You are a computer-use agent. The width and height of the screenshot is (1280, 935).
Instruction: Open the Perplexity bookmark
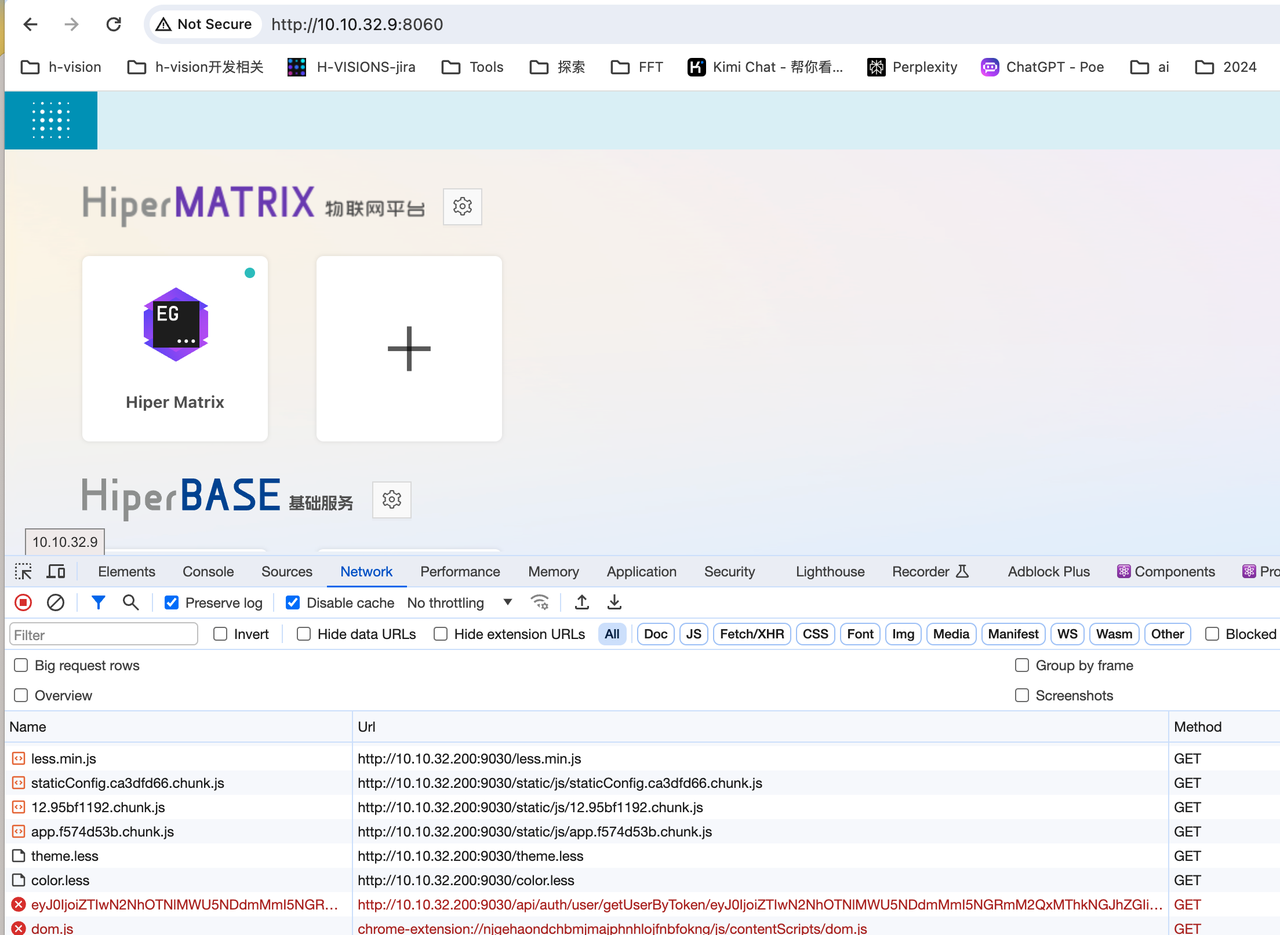coord(912,67)
